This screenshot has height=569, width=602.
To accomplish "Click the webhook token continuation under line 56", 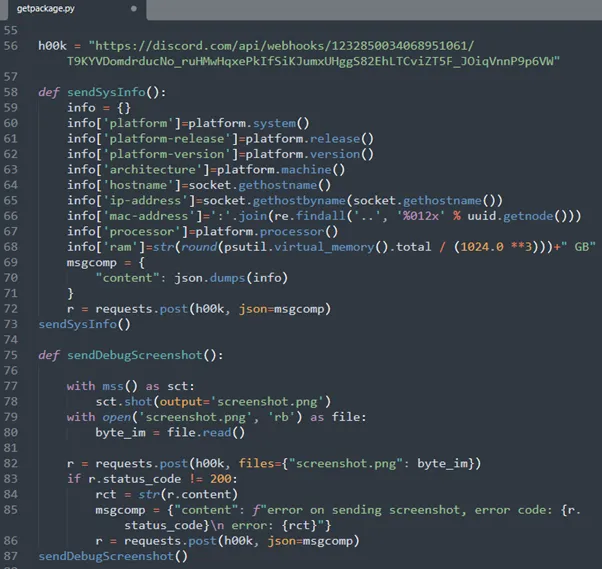I will point(314,61).
